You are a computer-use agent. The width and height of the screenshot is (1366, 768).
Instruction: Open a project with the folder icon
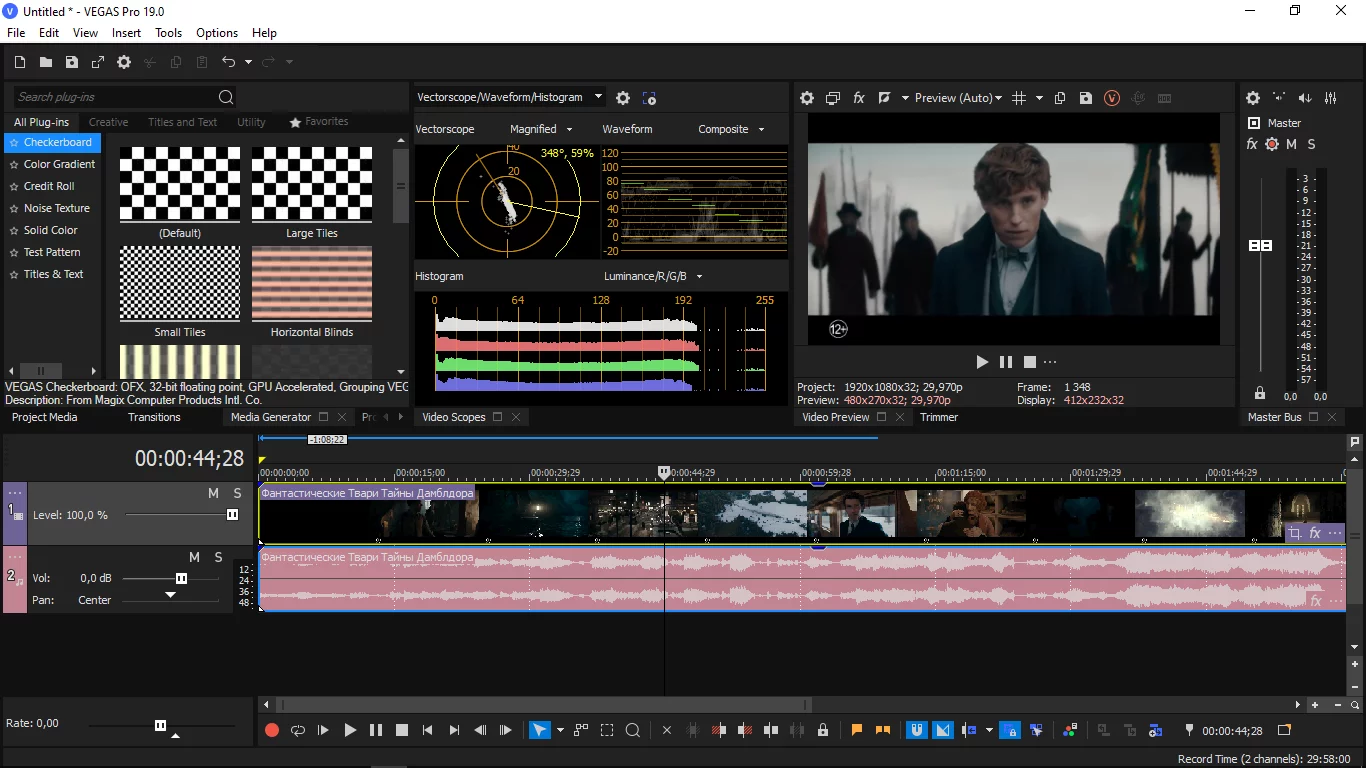pyautogui.click(x=46, y=62)
